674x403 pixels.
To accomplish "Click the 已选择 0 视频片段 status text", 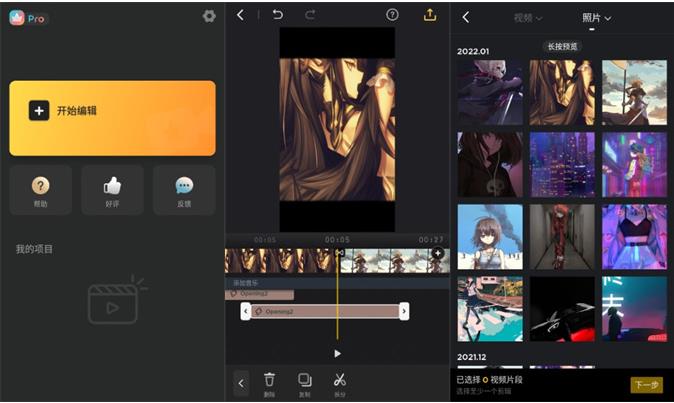I will click(x=489, y=380).
